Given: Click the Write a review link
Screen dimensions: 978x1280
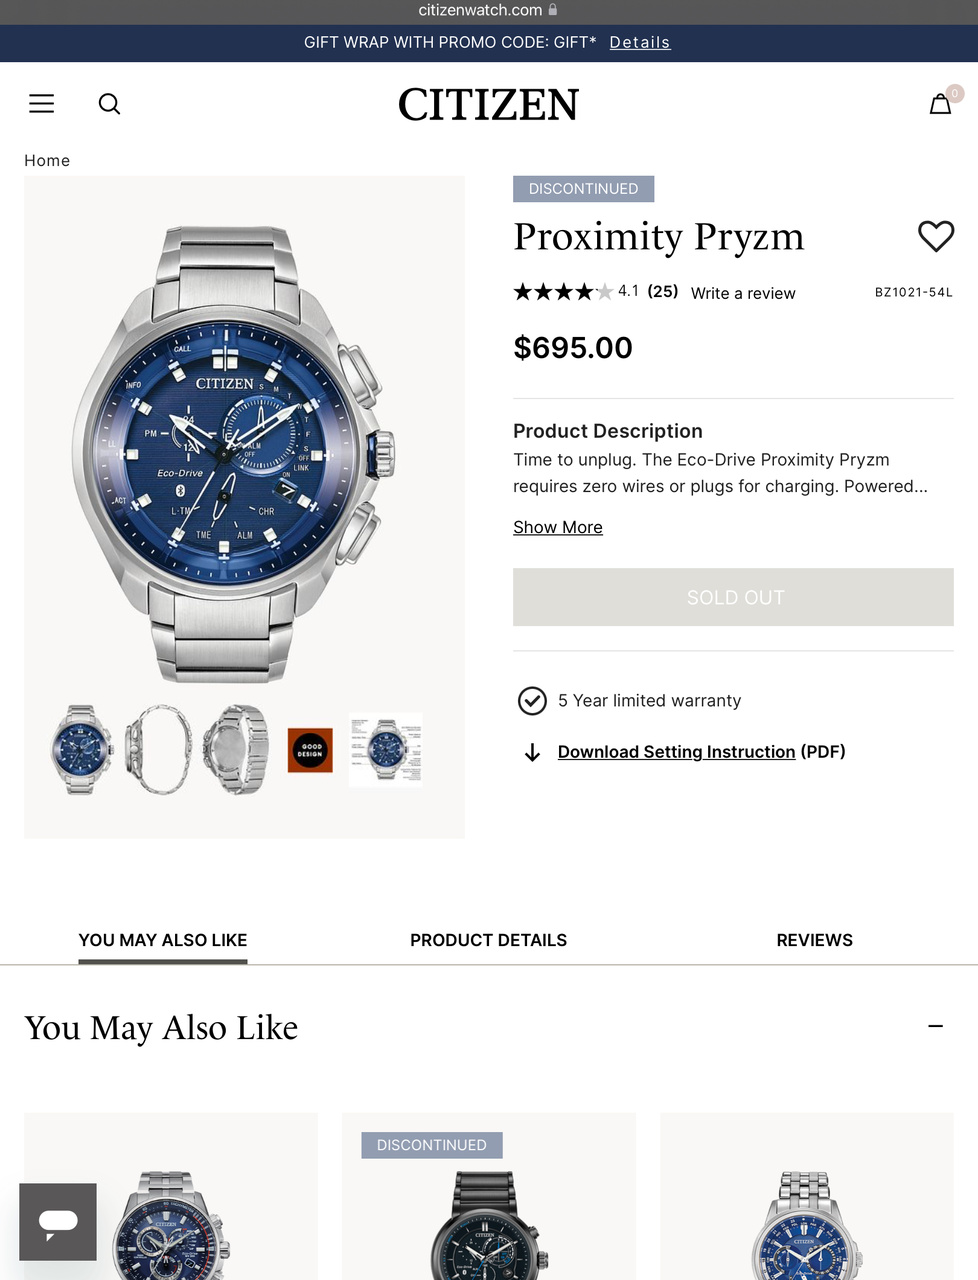Looking at the screenshot, I should (x=743, y=293).
